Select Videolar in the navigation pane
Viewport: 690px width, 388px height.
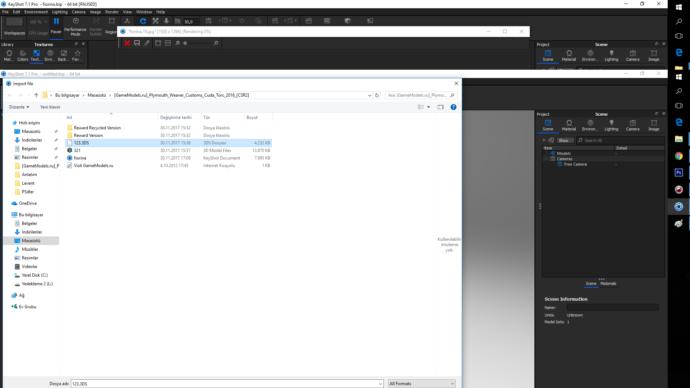(x=29, y=267)
